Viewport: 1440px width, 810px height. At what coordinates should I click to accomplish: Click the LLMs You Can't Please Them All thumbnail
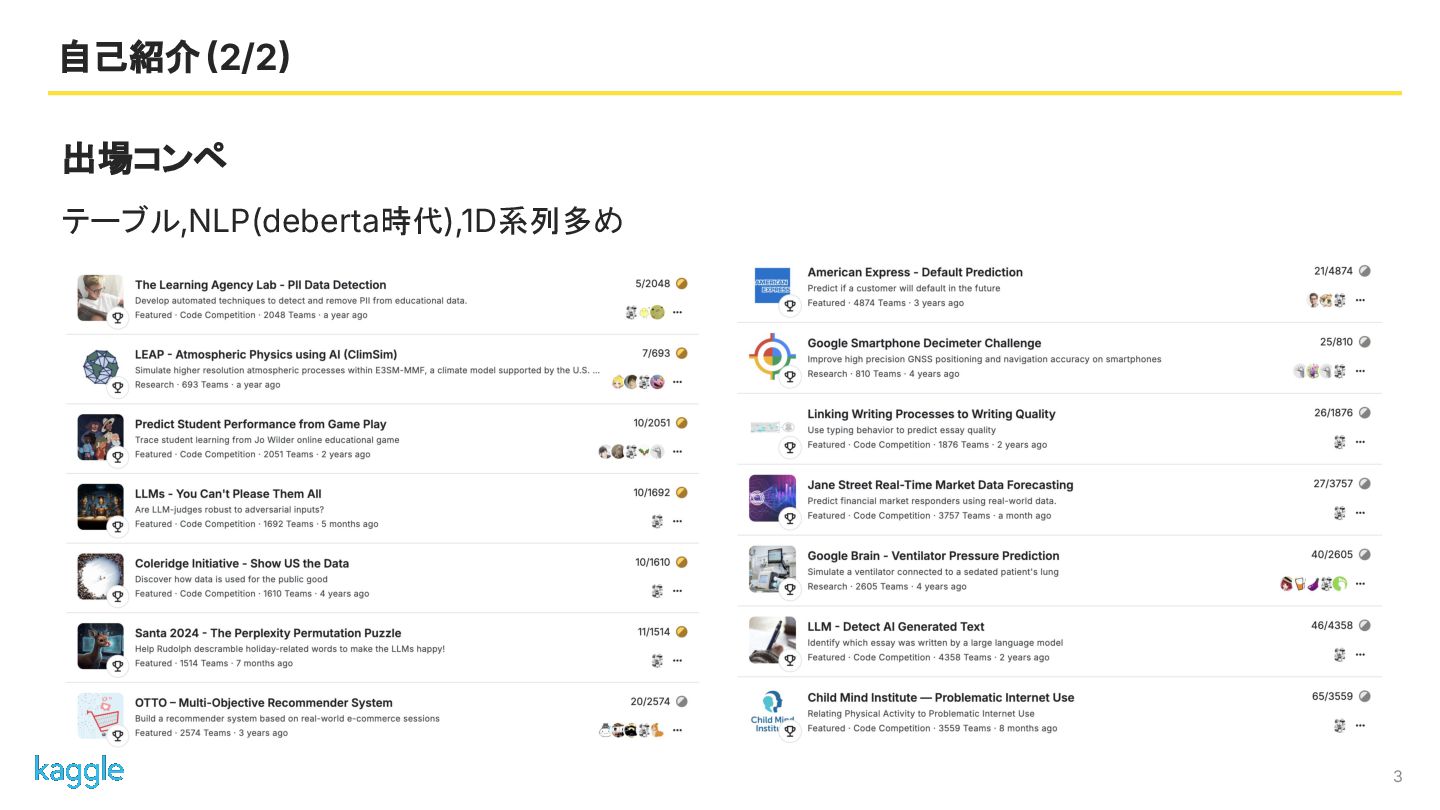tap(100, 507)
